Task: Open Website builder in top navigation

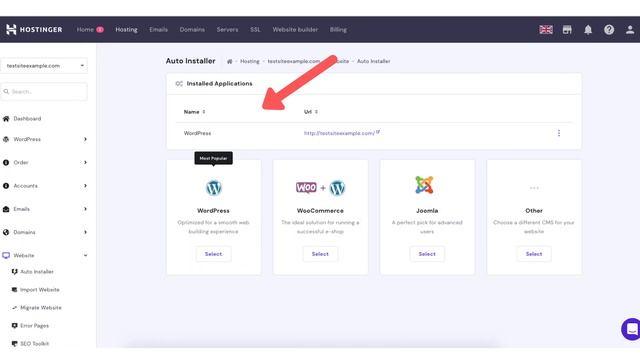Action: coord(295,29)
